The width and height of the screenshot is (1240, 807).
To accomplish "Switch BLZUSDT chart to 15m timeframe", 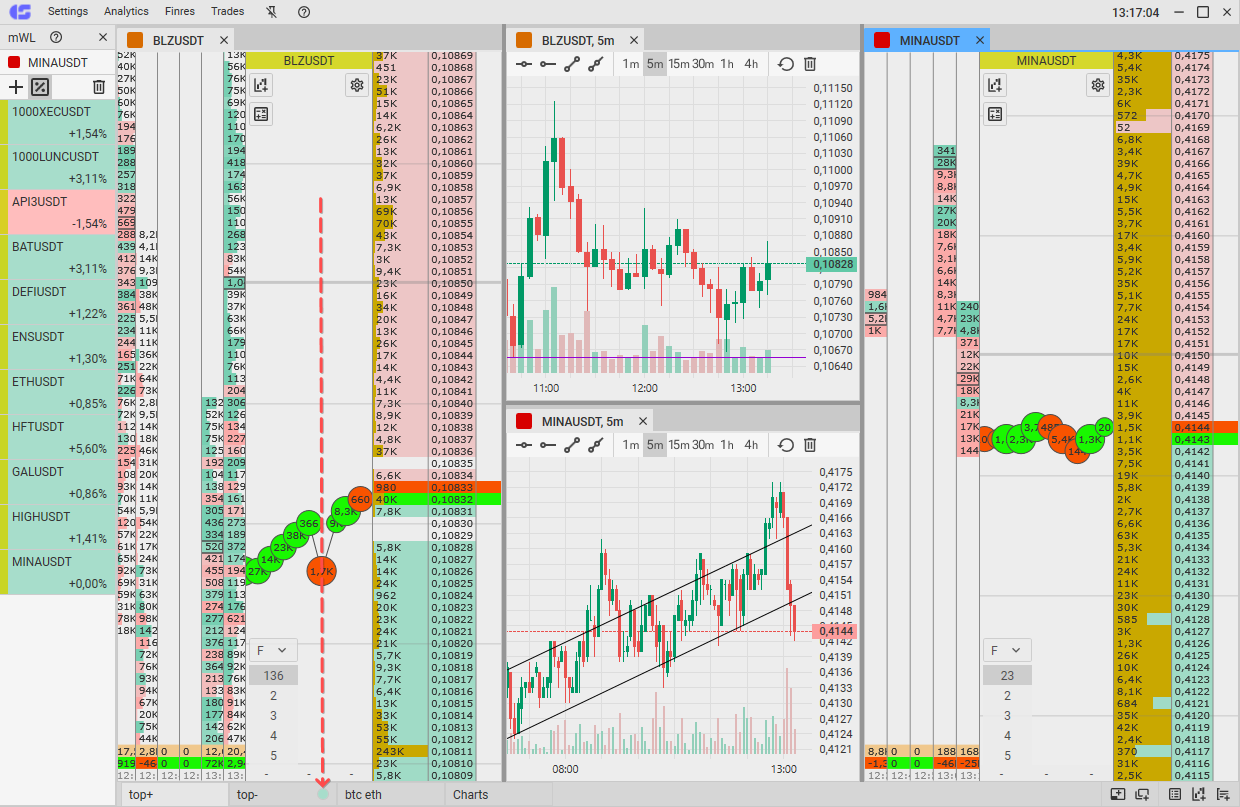I will pyautogui.click(x=679, y=64).
